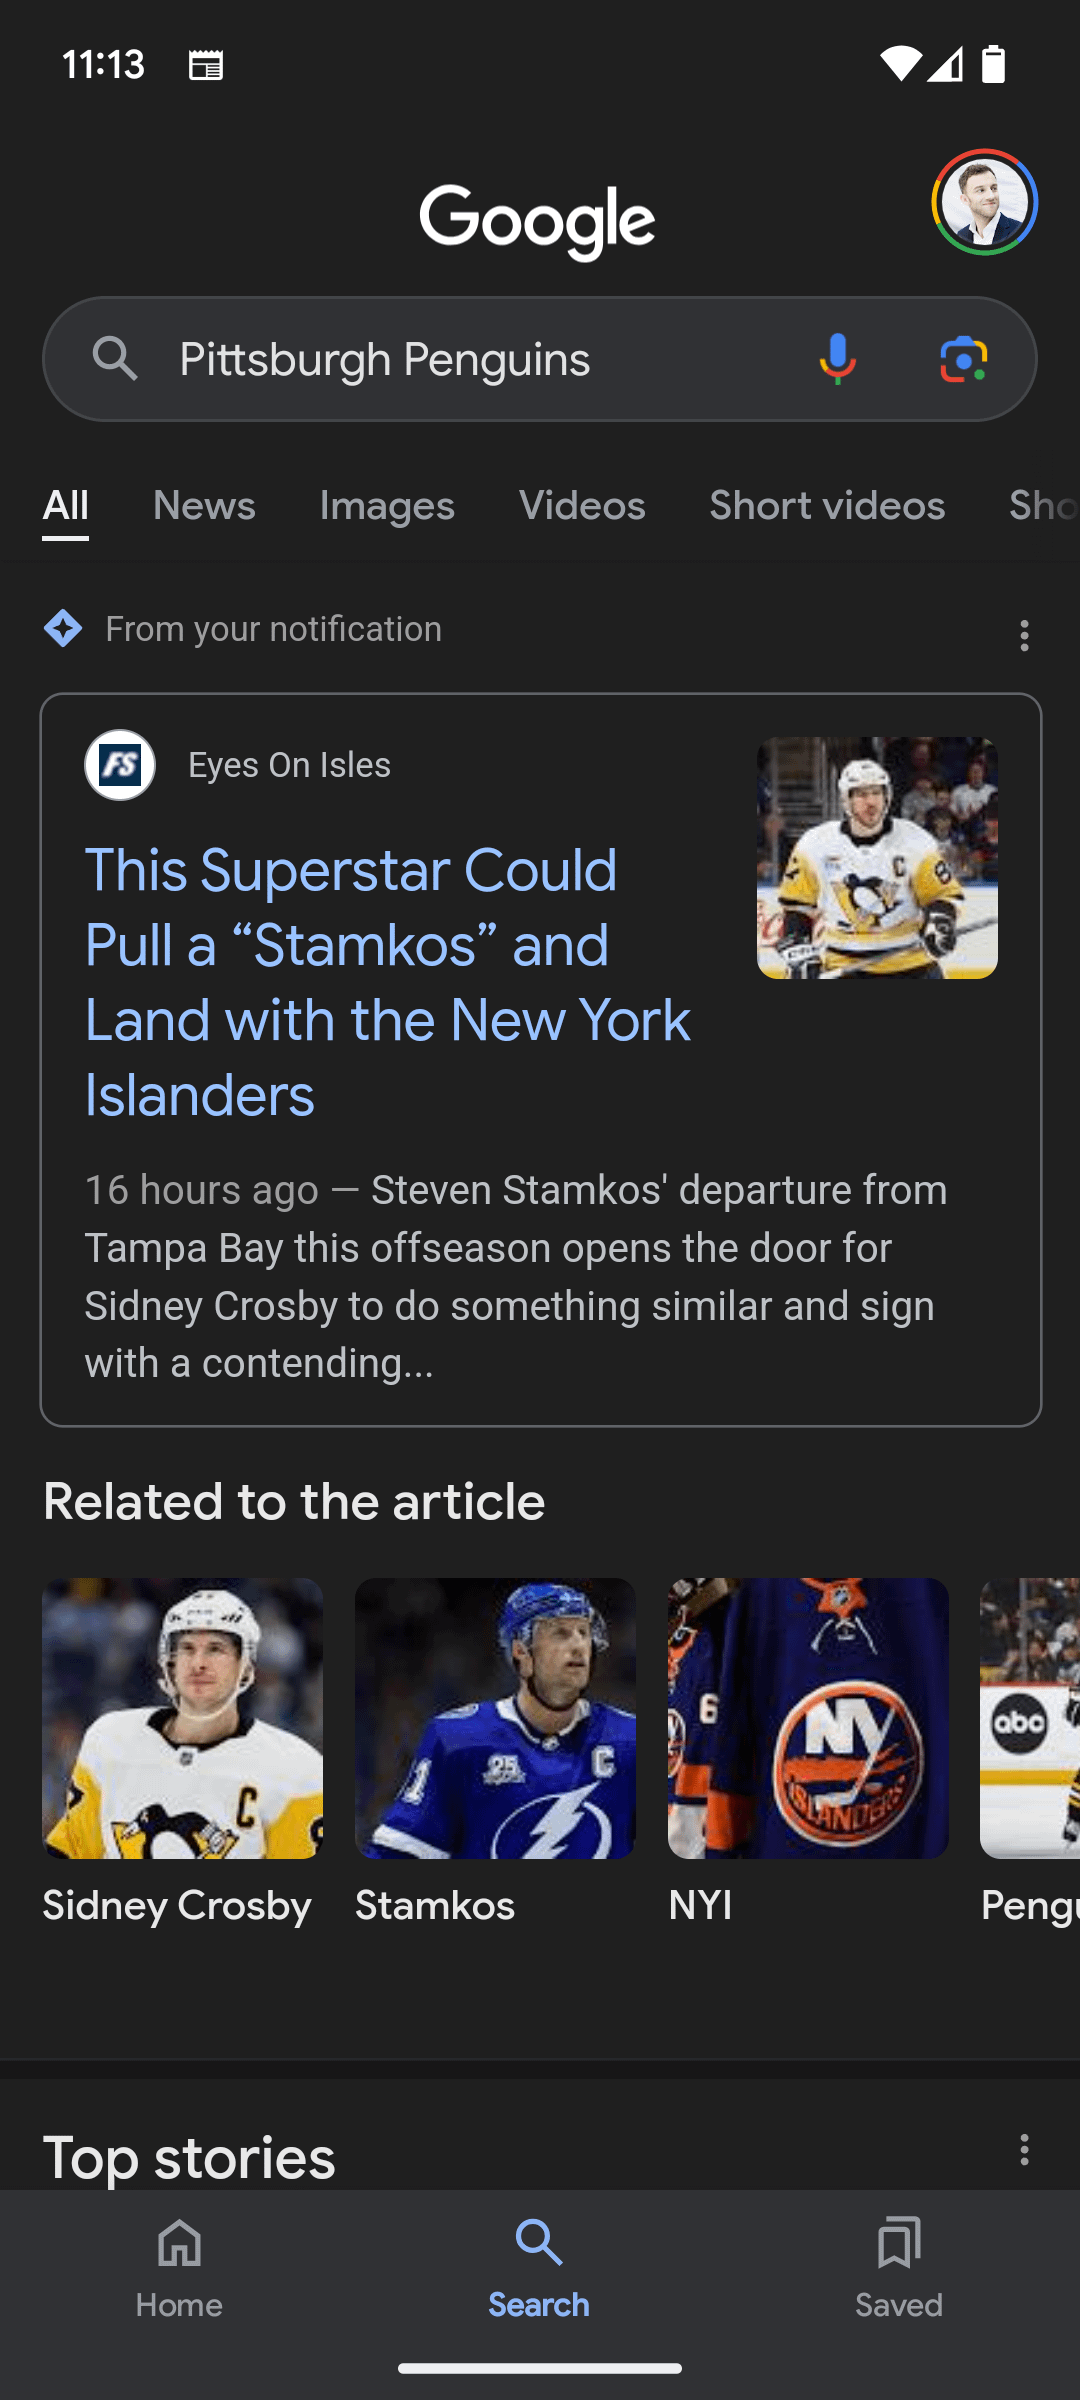Open the Sidney Crosby related topic

pyautogui.click(x=182, y=1750)
